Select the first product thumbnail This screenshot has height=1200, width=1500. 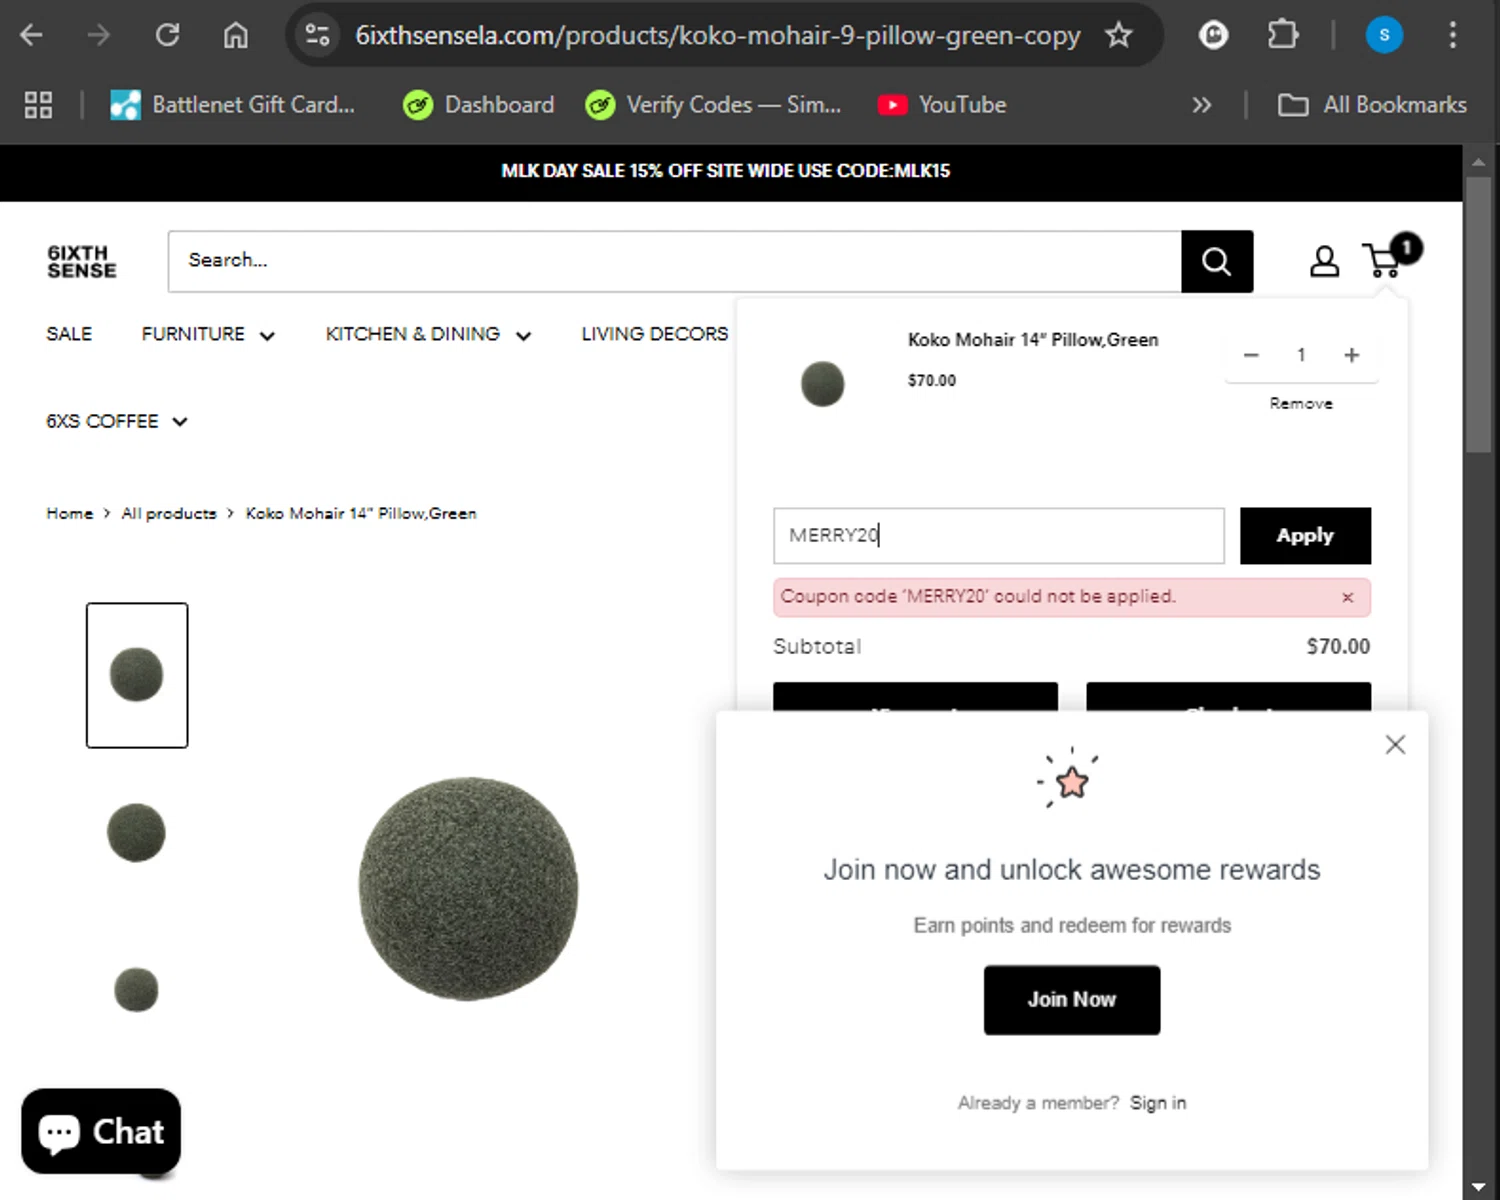(137, 675)
